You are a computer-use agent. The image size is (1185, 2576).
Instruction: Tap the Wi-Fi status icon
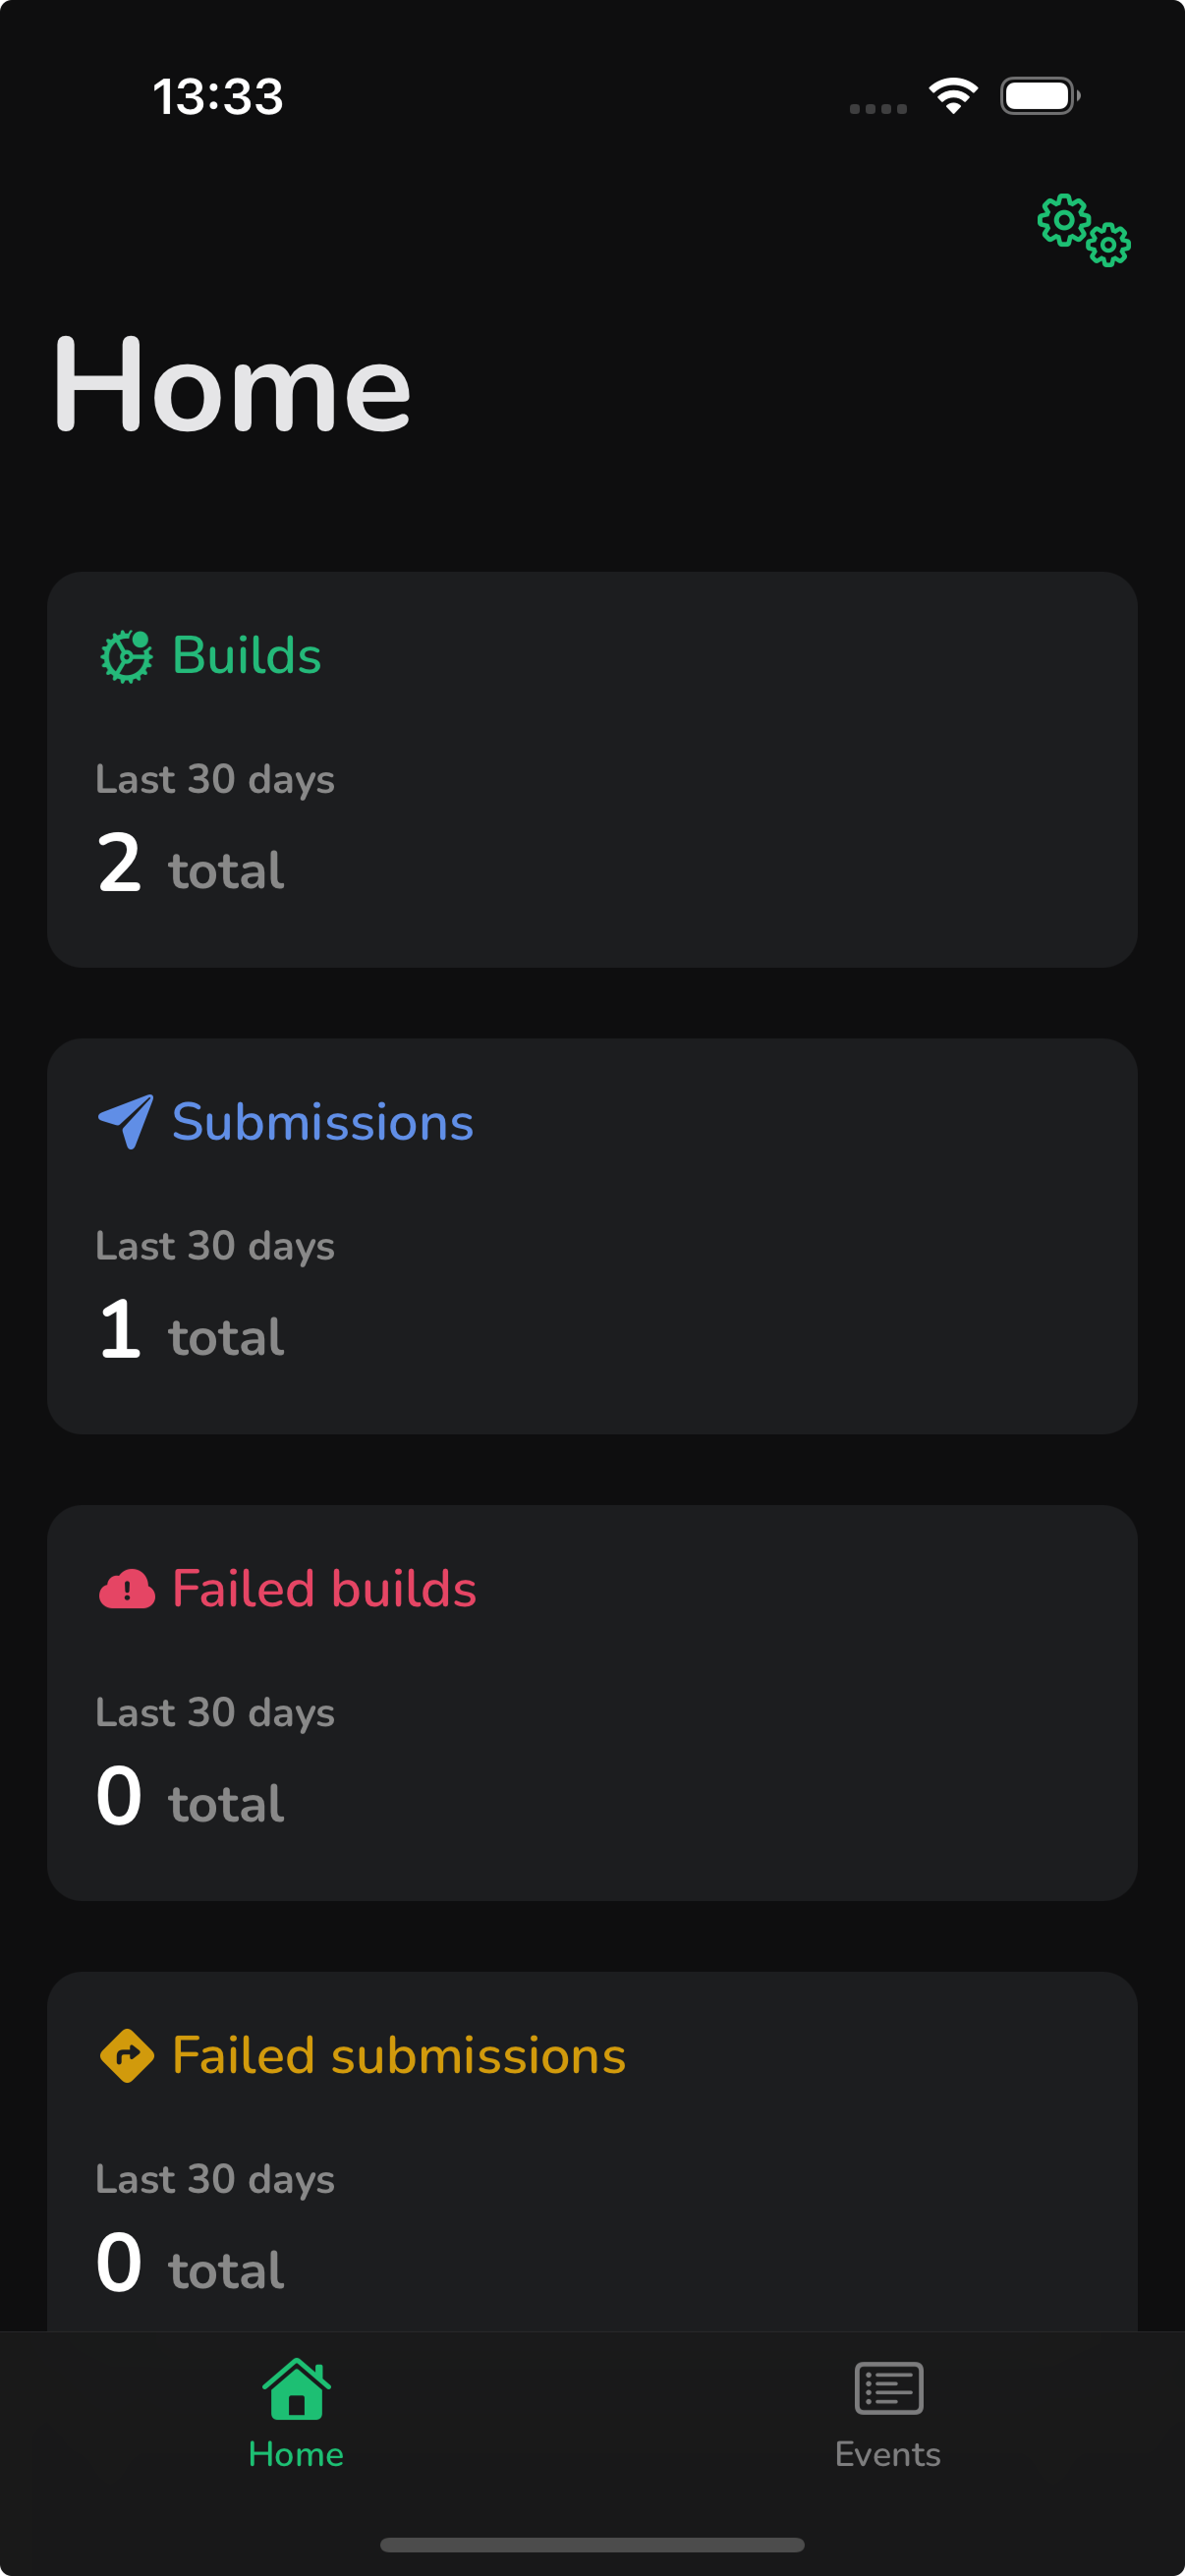pos(953,96)
